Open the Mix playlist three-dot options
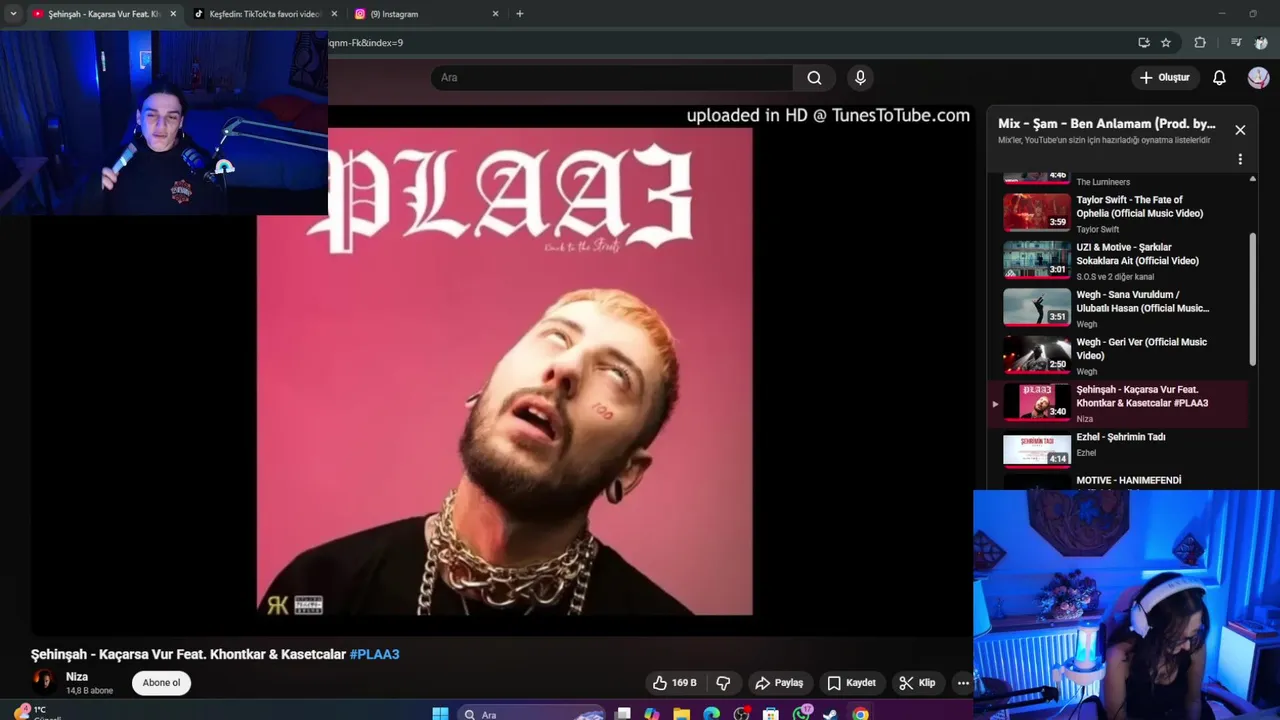 click(x=1240, y=159)
